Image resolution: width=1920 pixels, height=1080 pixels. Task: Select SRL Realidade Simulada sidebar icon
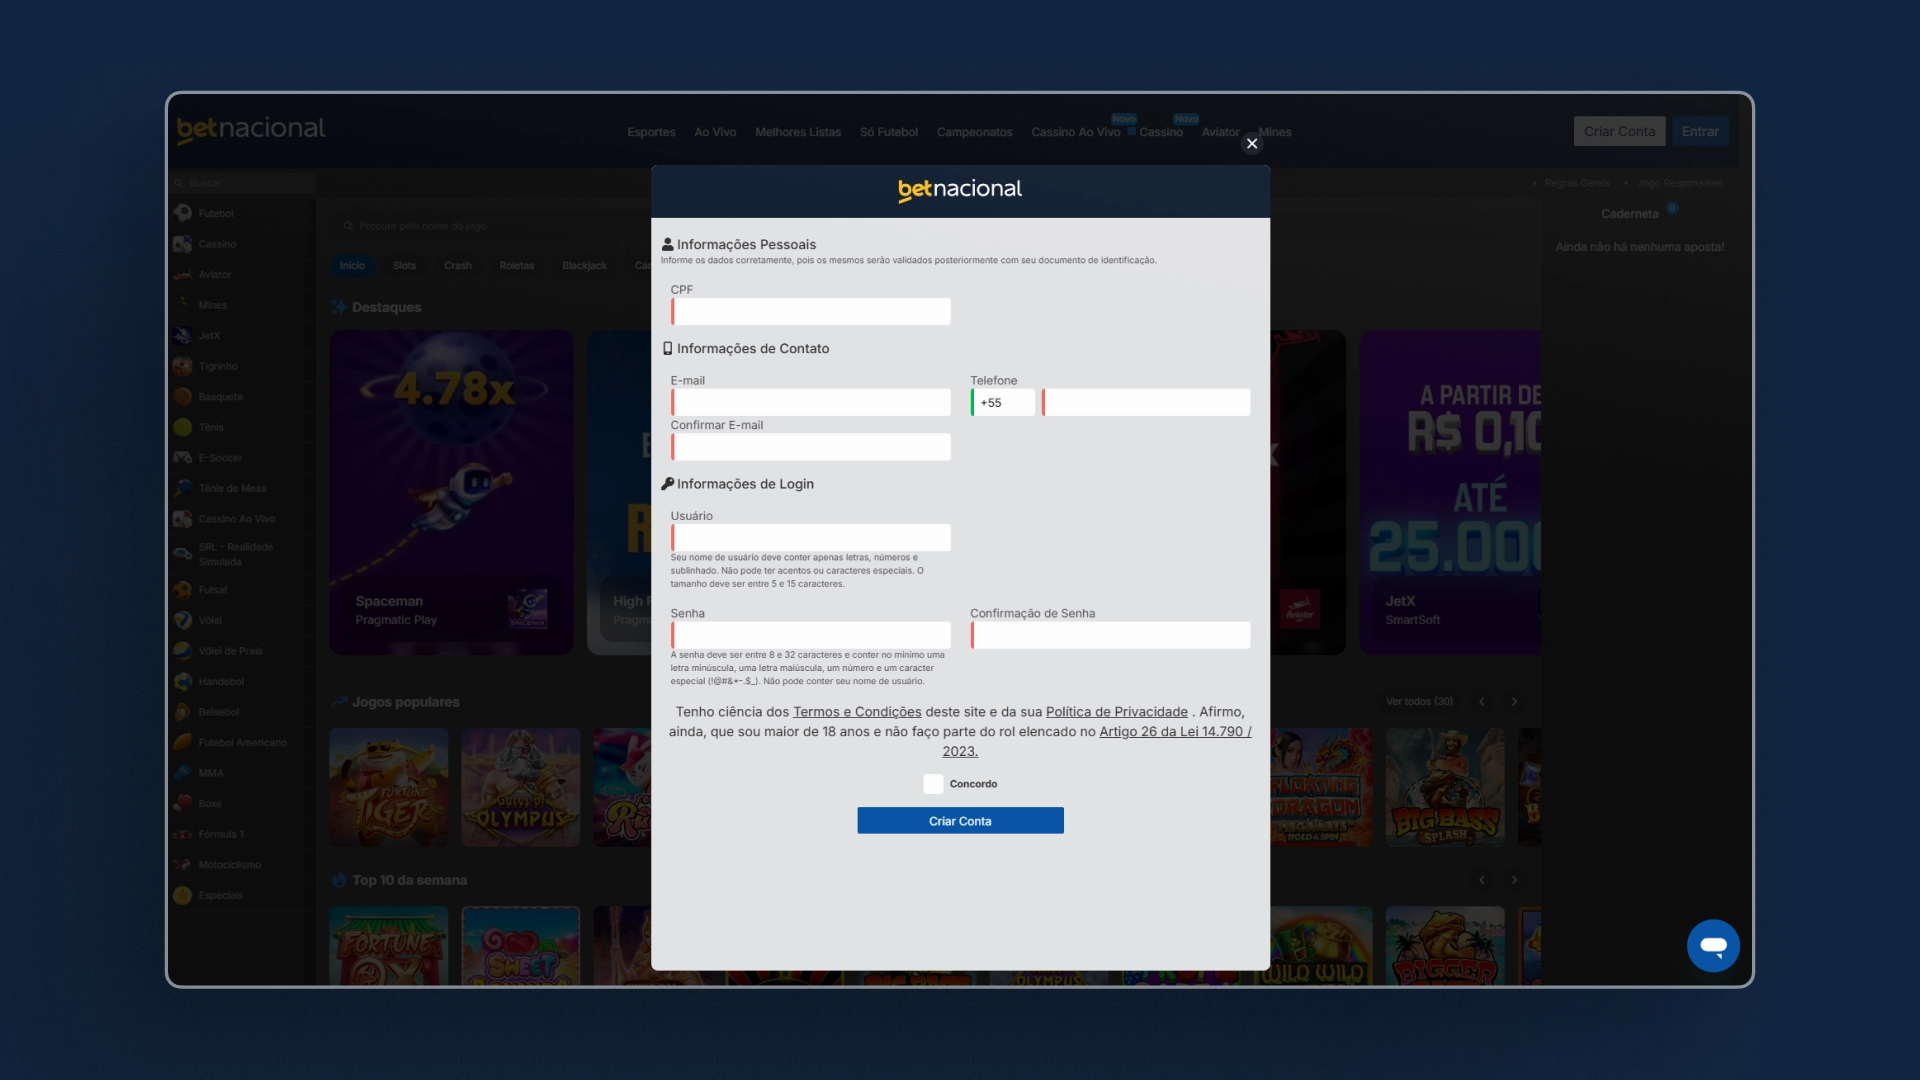pos(182,554)
